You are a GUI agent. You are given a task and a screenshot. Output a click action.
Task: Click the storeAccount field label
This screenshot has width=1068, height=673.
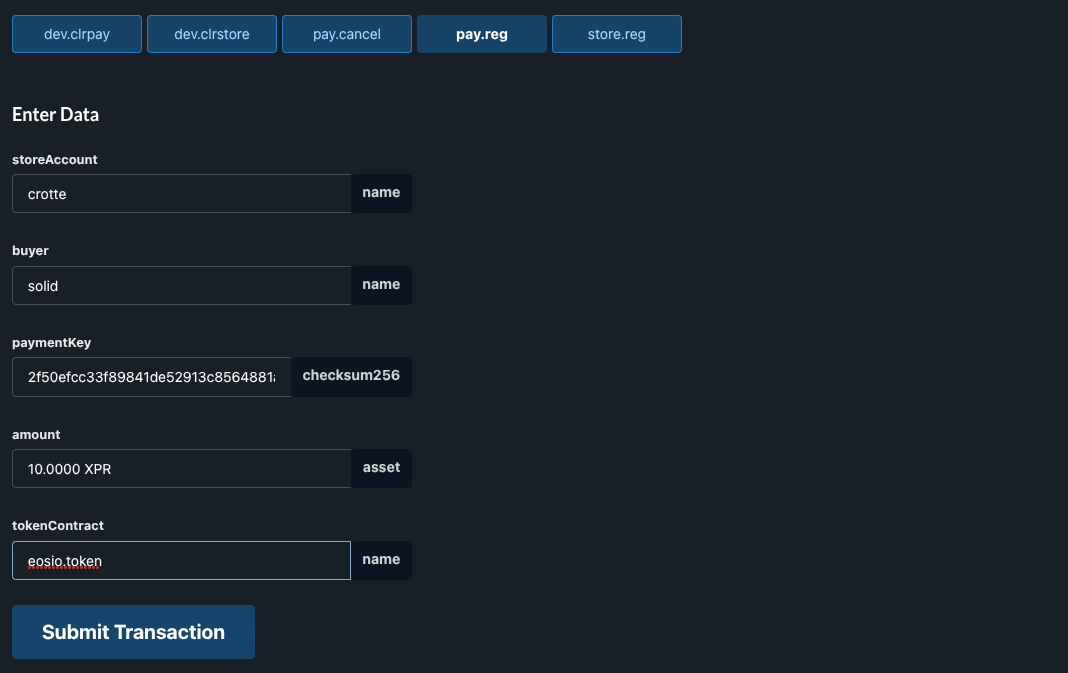(x=54, y=159)
